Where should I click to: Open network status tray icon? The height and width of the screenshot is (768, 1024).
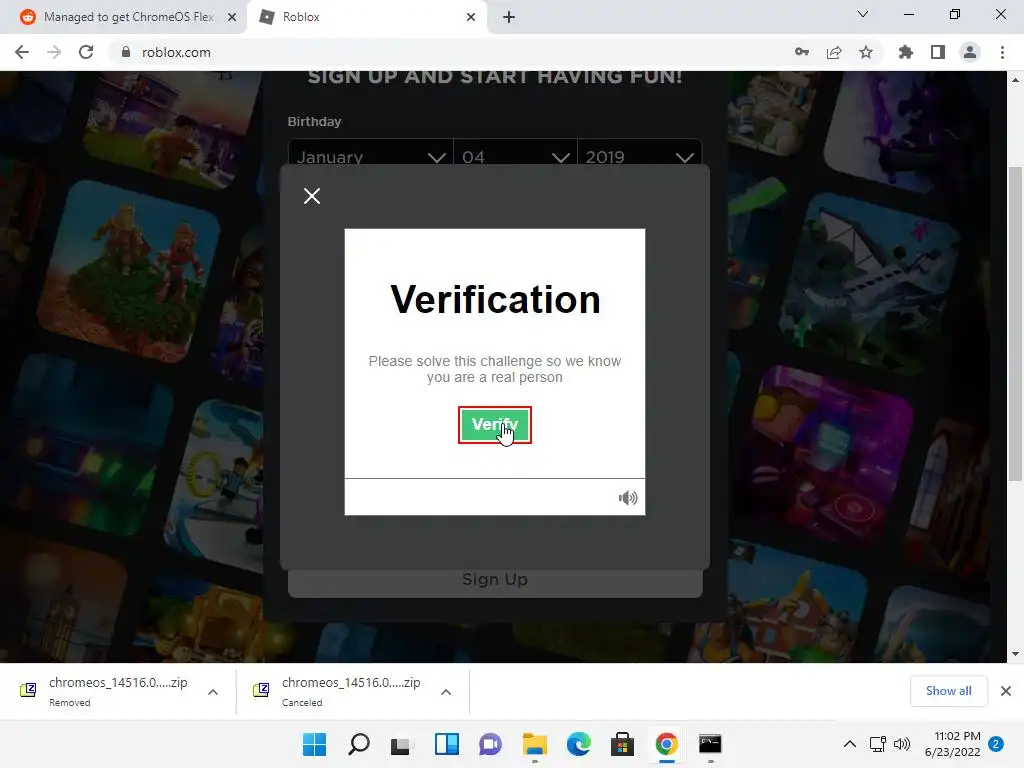click(878, 744)
